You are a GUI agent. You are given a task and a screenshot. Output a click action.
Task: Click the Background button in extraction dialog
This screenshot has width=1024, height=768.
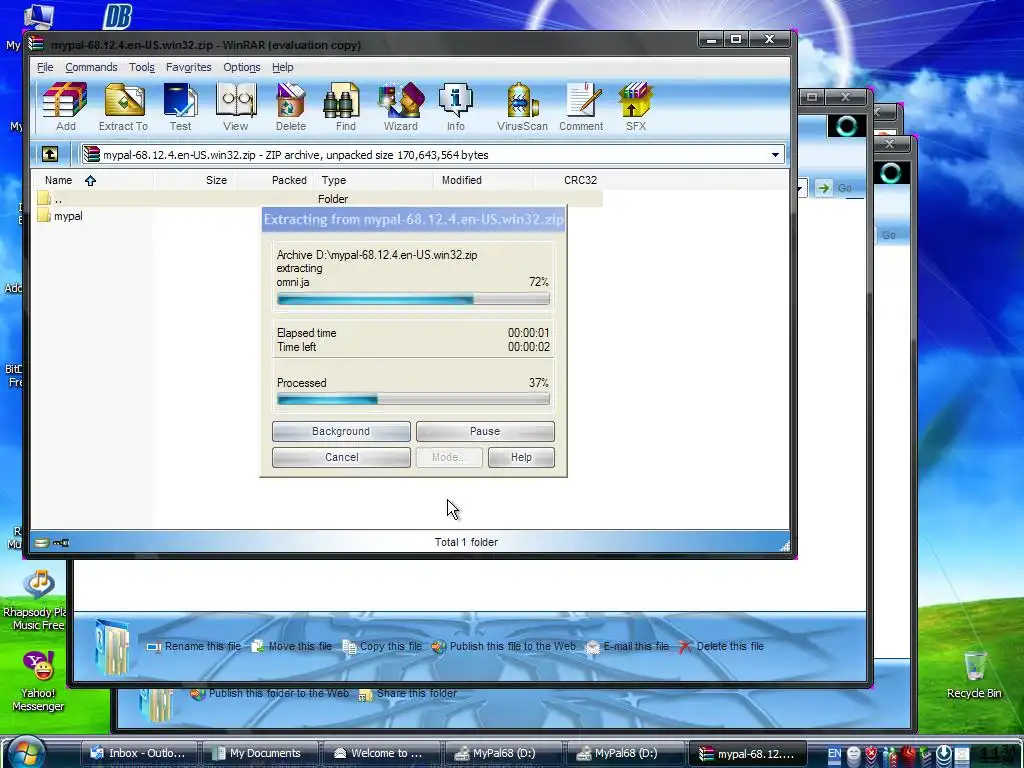coord(341,431)
